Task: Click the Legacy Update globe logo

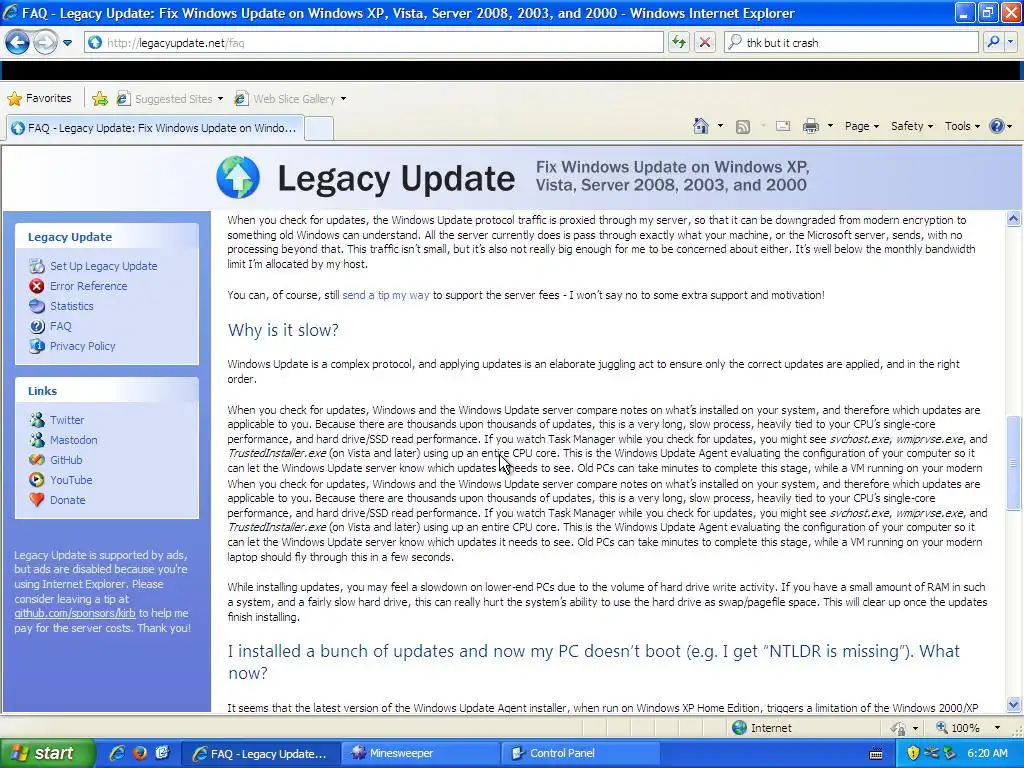Action: [x=238, y=177]
